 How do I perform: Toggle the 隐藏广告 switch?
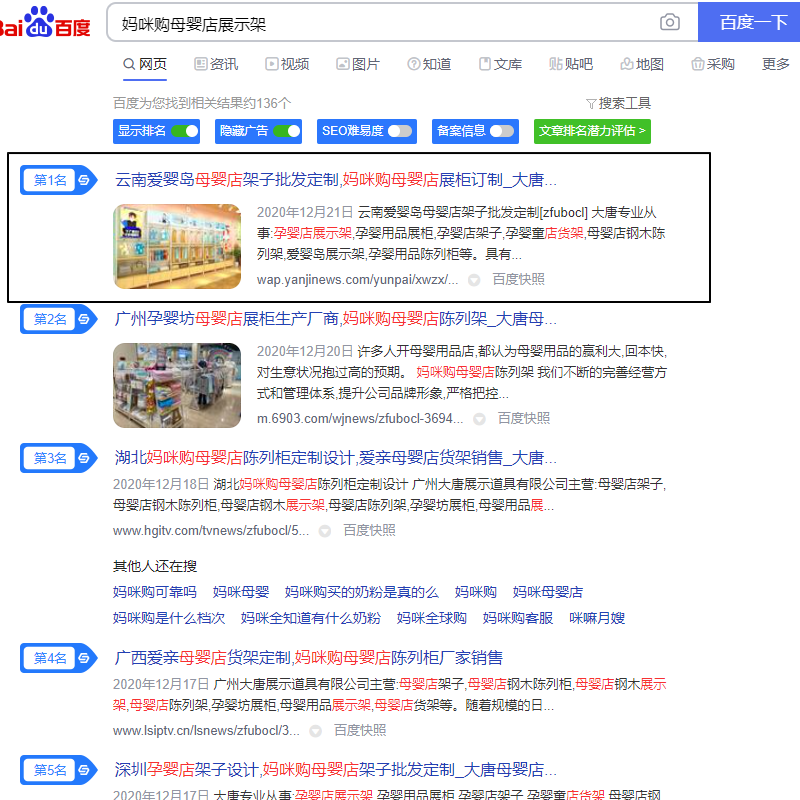pos(287,131)
